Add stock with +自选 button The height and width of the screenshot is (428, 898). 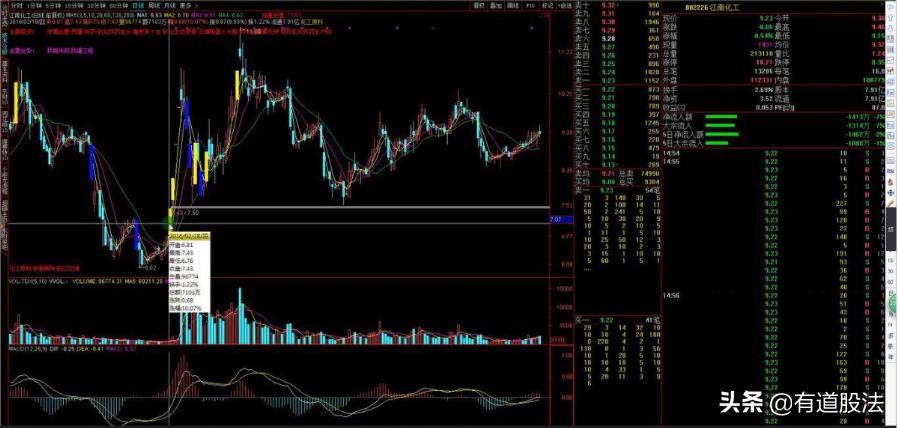(565, 5)
